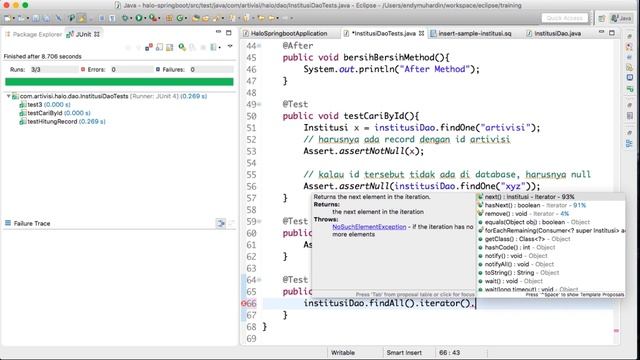Select hasNext() proposal in autocomplete list

click(x=551, y=205)
